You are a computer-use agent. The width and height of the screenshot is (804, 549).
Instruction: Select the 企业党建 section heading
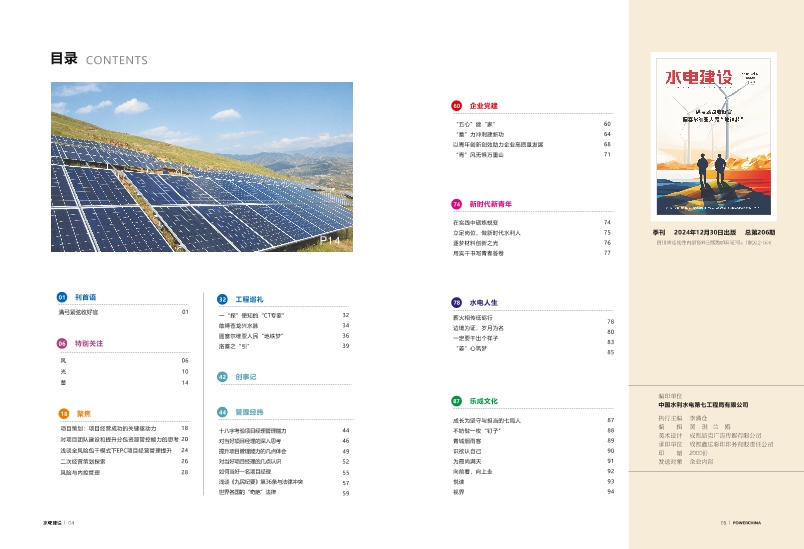(x=484, y=106)
